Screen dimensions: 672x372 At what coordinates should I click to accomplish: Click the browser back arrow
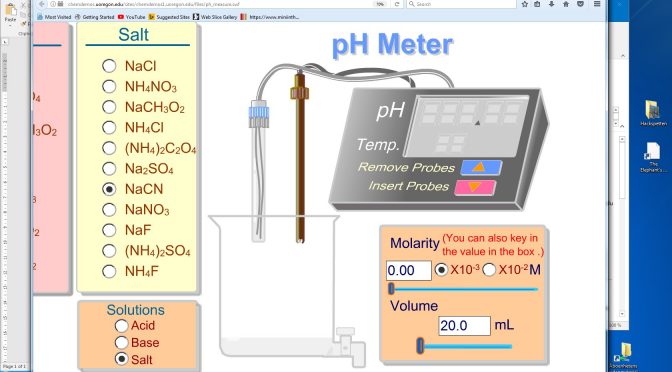point(41,4)
